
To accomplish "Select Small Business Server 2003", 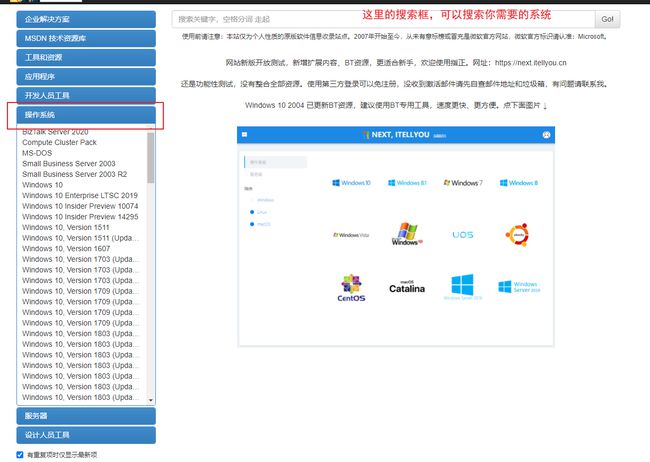I will pyautogui.click(x=69, y=163).
